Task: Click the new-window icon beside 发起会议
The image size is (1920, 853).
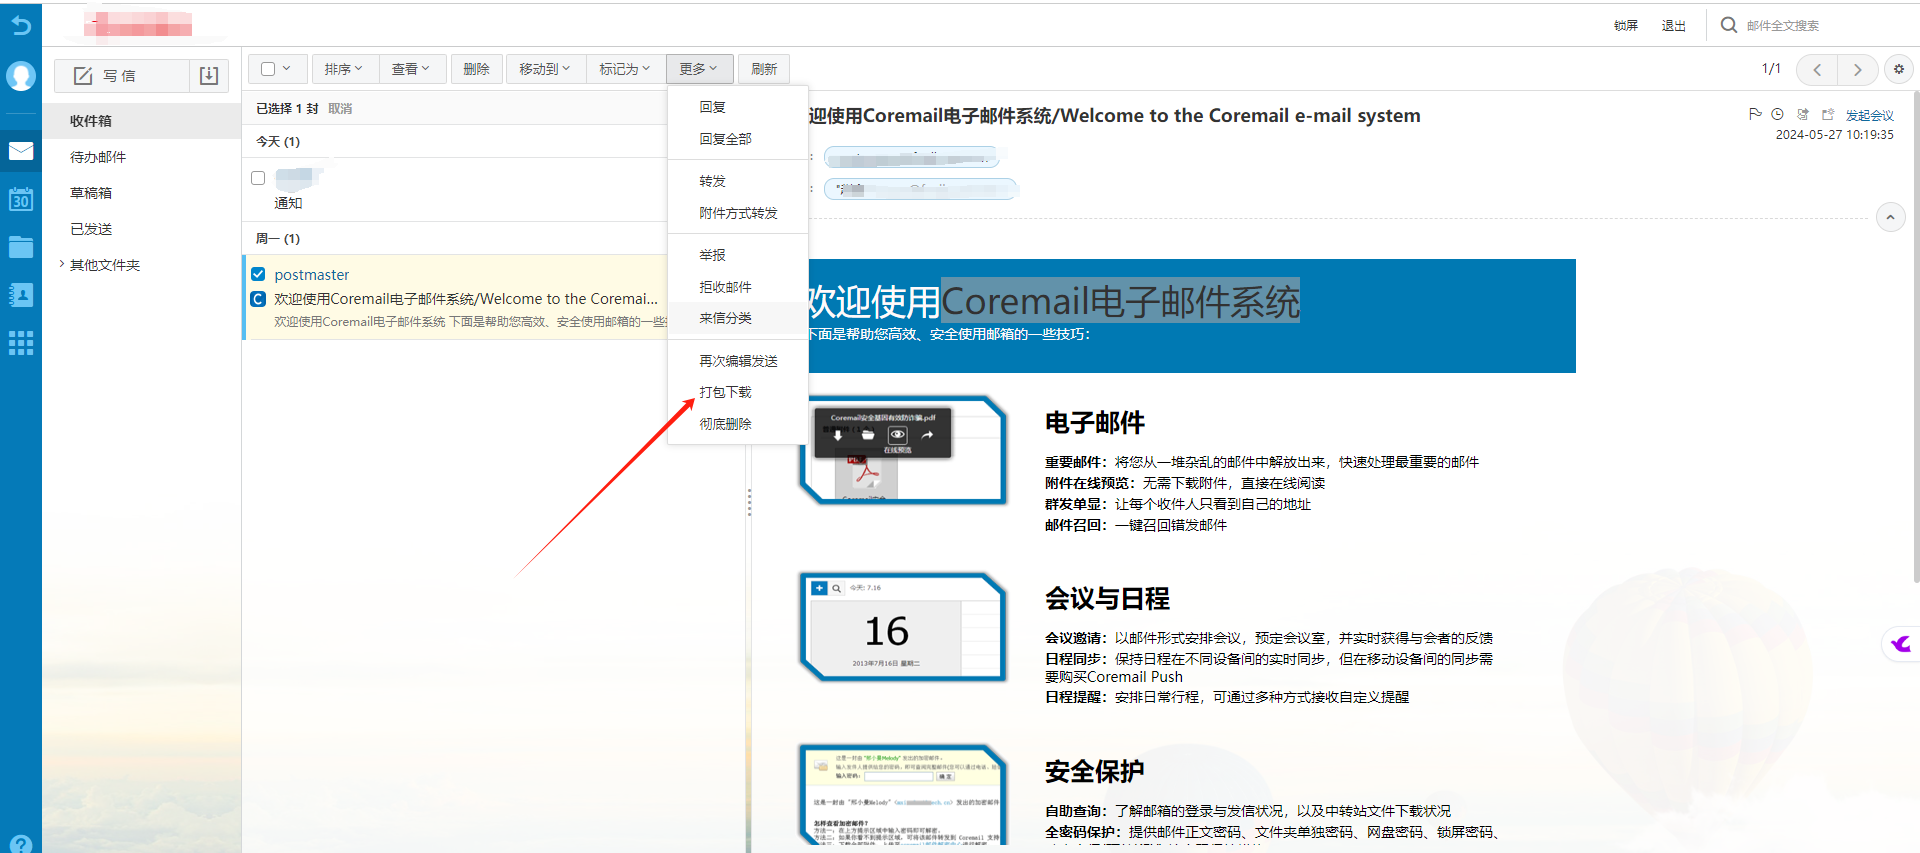Action: pyautogui.click(x=1828, y=114)
